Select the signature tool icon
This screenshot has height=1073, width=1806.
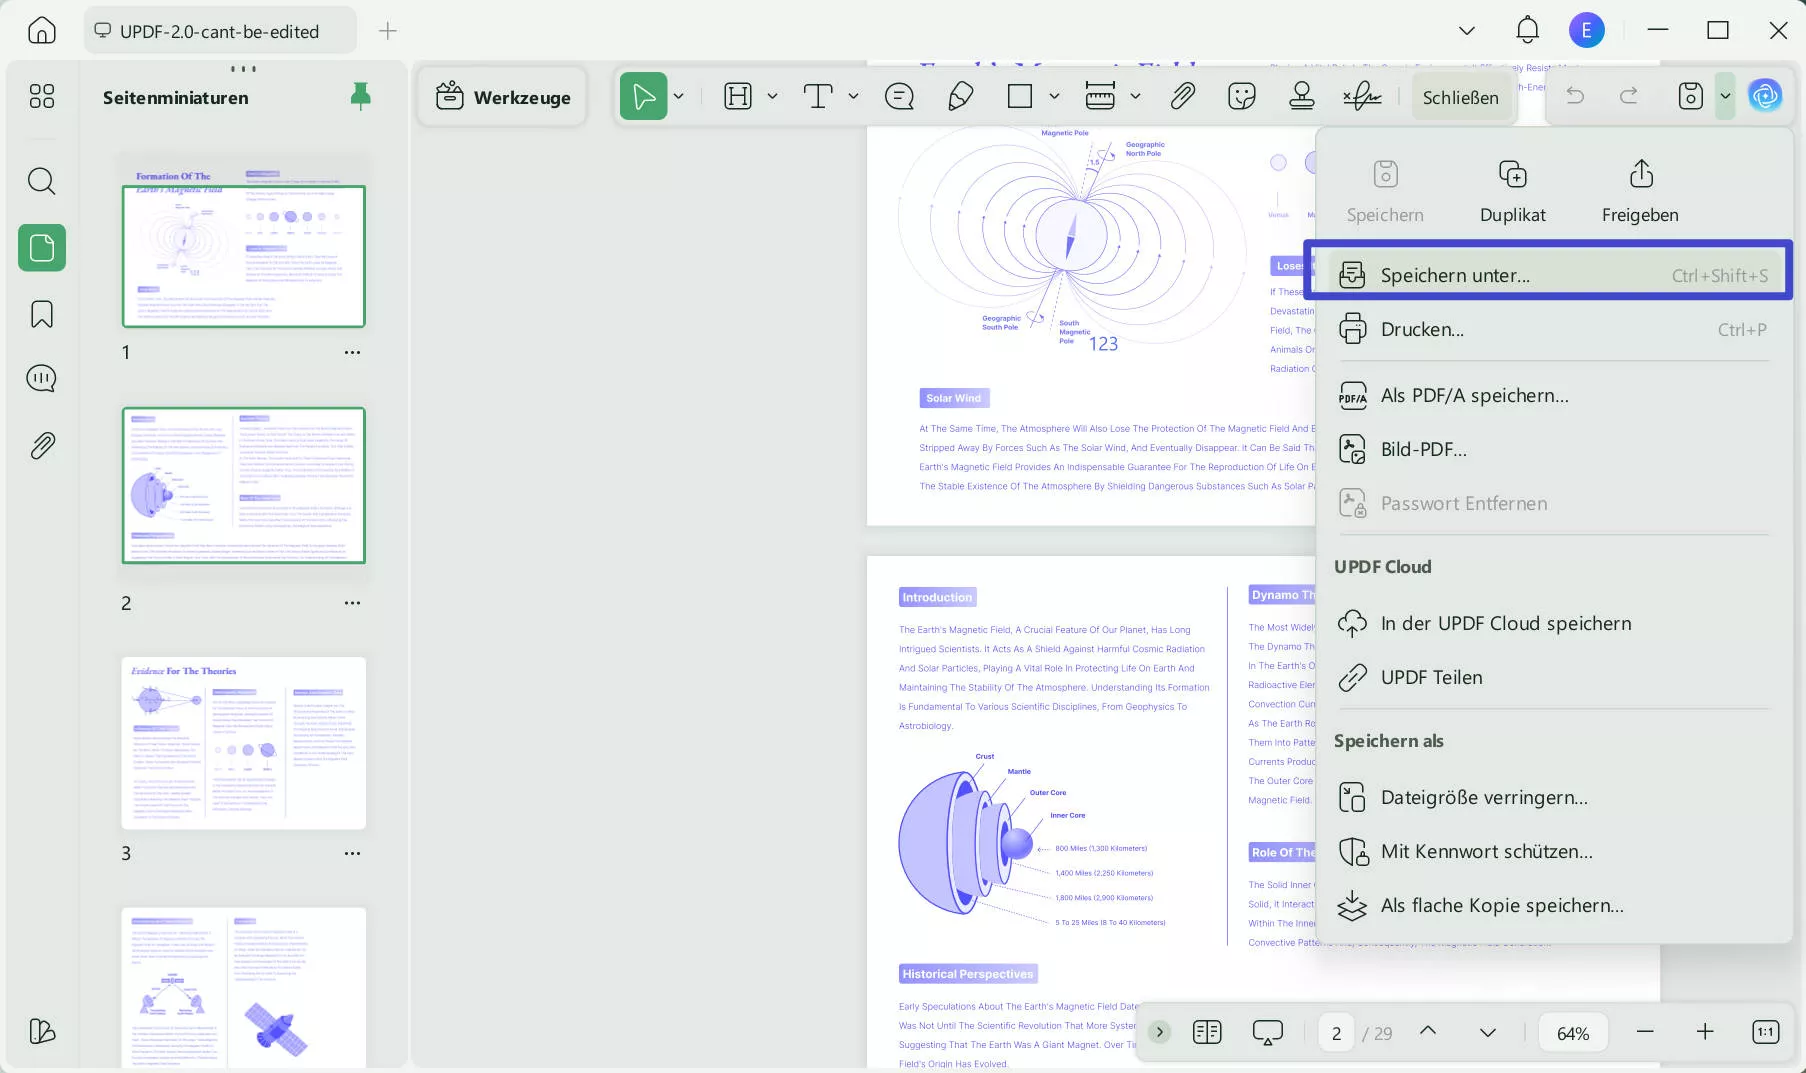1361,96
